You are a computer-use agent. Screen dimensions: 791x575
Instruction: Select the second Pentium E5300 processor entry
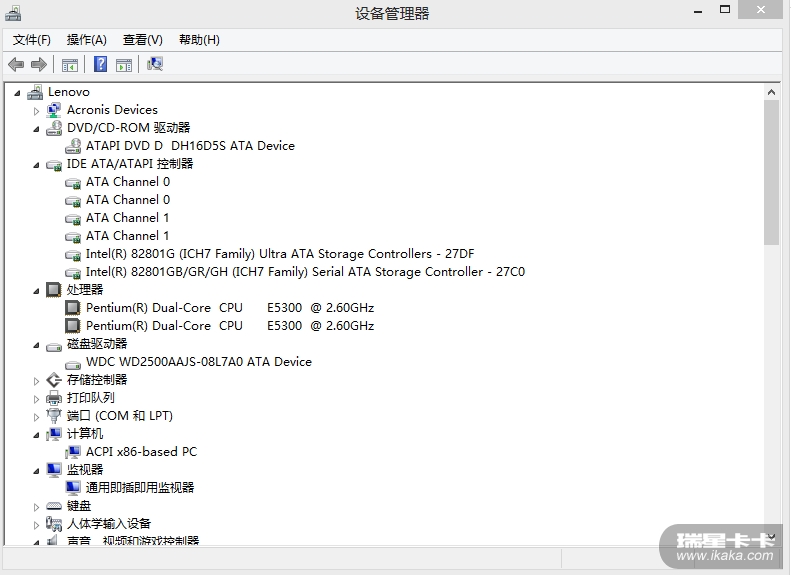click(x=230, y=326)
